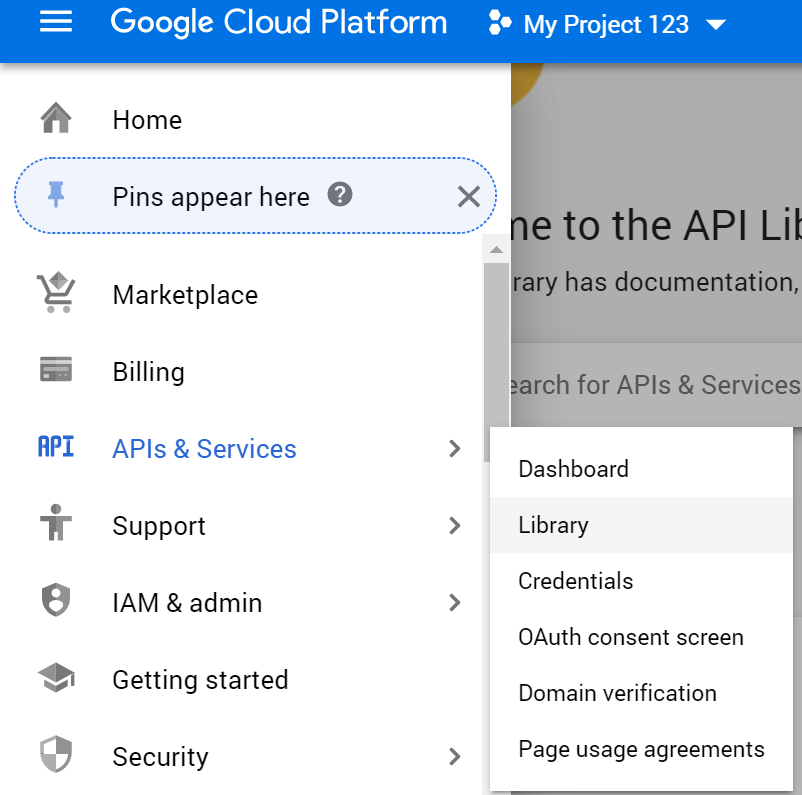Click the API icon
802x795 pixels.
click(x=56, y=447)
